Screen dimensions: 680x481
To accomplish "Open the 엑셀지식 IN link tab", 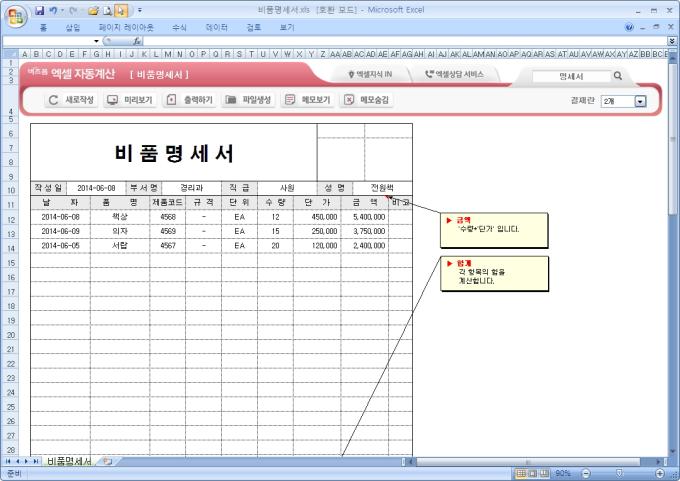I will point(370,75).
